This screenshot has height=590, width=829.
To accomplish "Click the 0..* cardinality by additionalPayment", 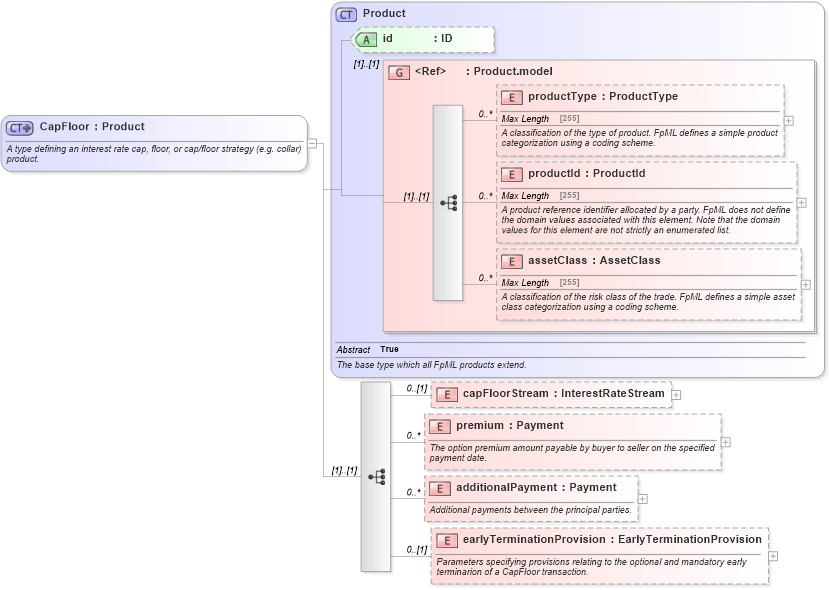I will (413, 492).
